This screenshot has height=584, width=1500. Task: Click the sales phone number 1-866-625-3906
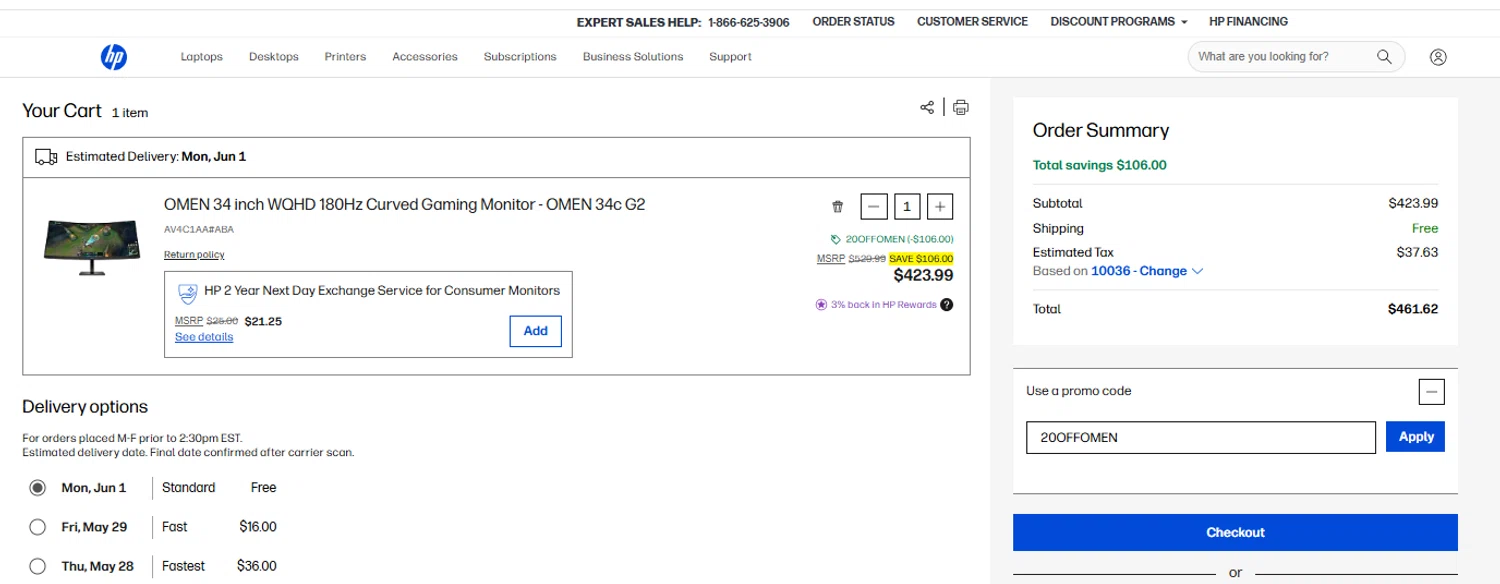[x=748, y=22]
